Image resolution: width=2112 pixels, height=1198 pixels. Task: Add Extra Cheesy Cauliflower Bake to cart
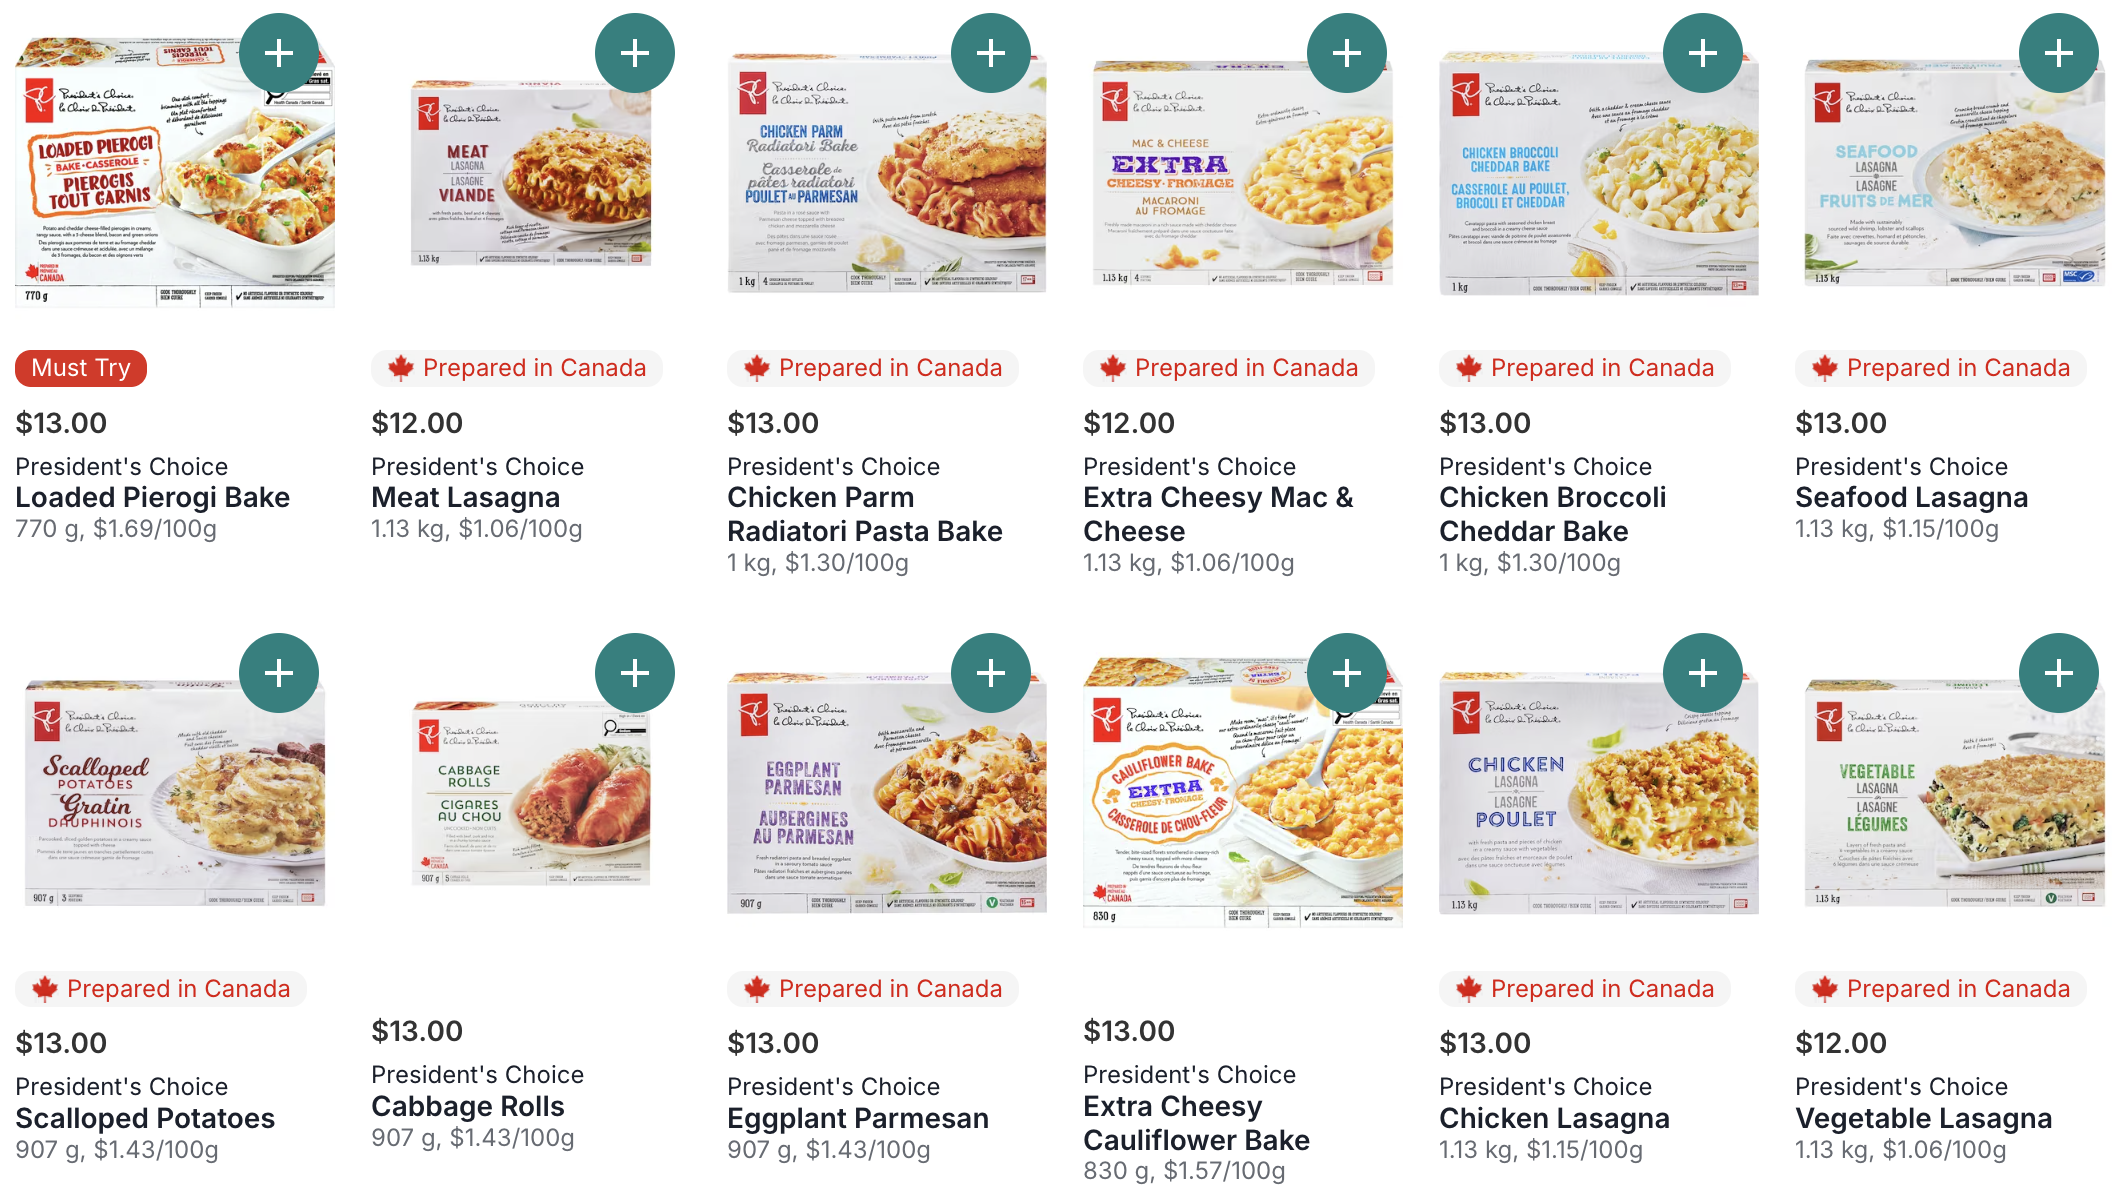point(1347,673)
